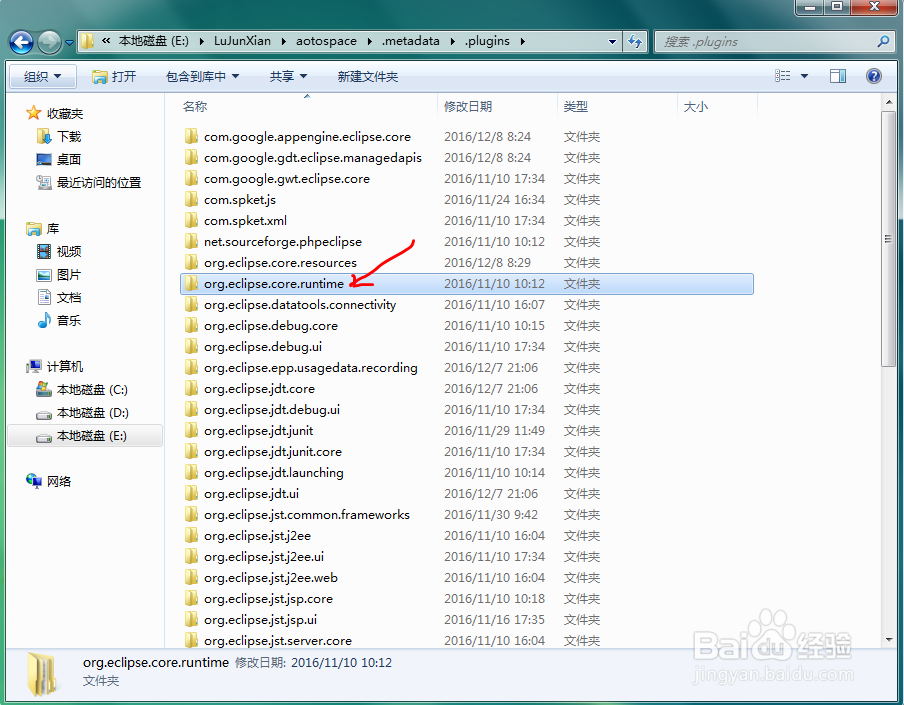
Task: Click the org.eclipse.jst.j2ee.web folder name
Action: click(x=271, y=578)
